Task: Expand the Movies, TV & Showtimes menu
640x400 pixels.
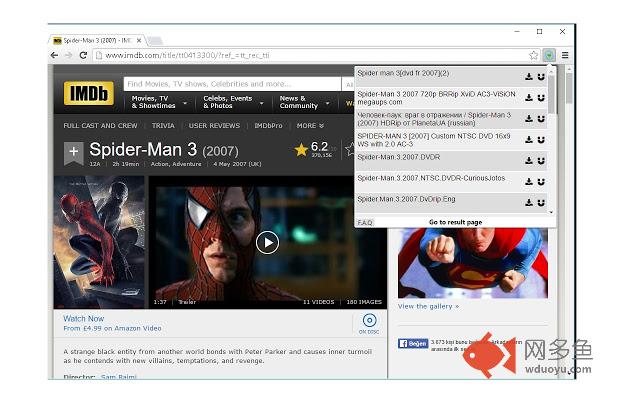Action: tap(158, 102)
